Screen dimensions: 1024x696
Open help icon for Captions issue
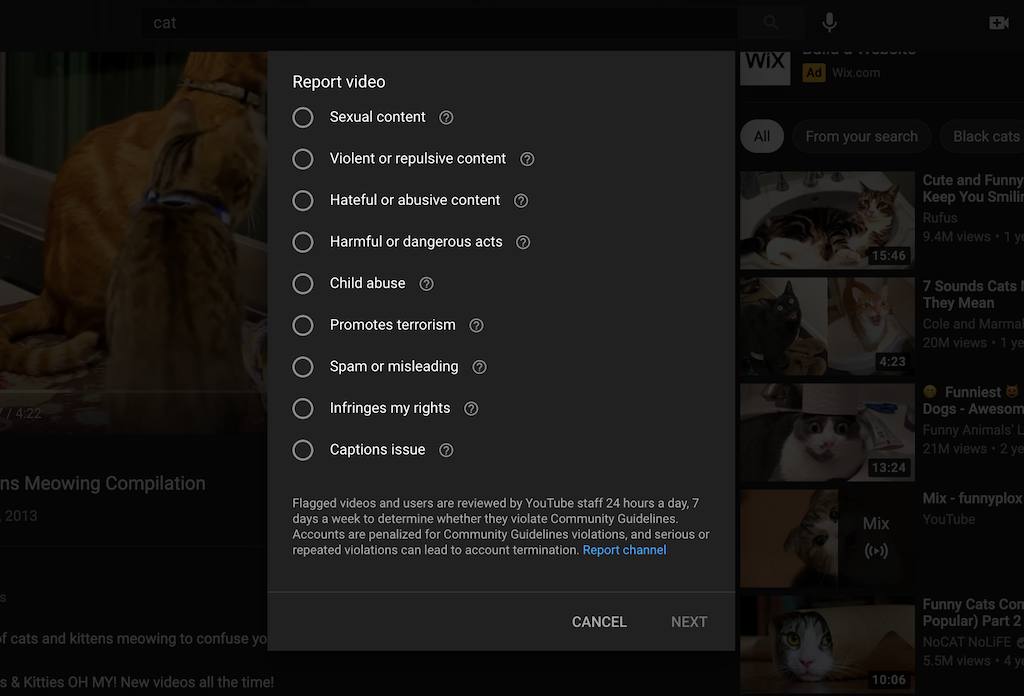click(x=446, y=450)
